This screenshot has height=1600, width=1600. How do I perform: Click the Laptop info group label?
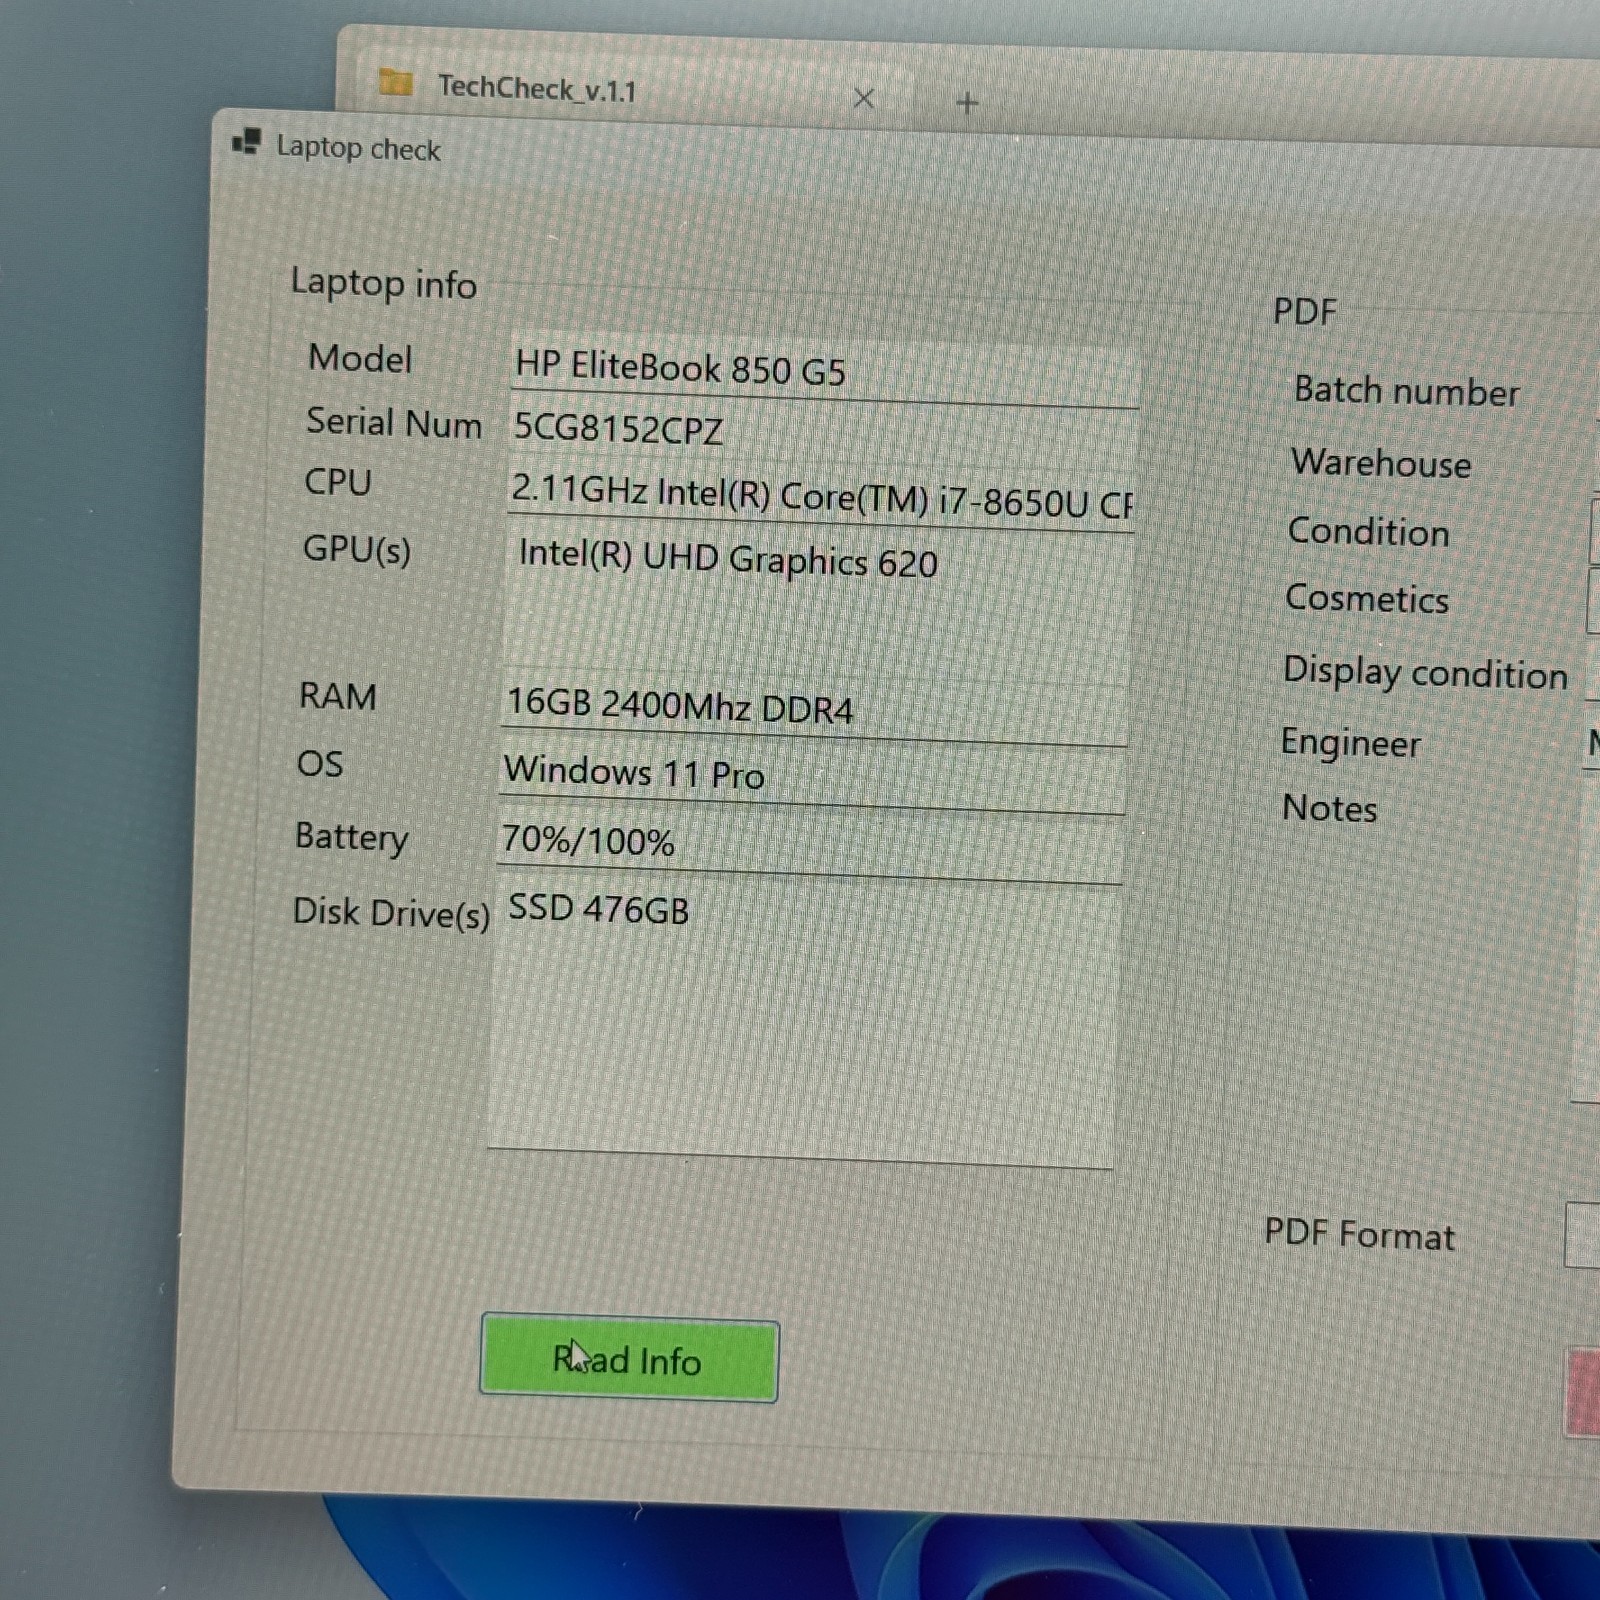pos(383,284)
